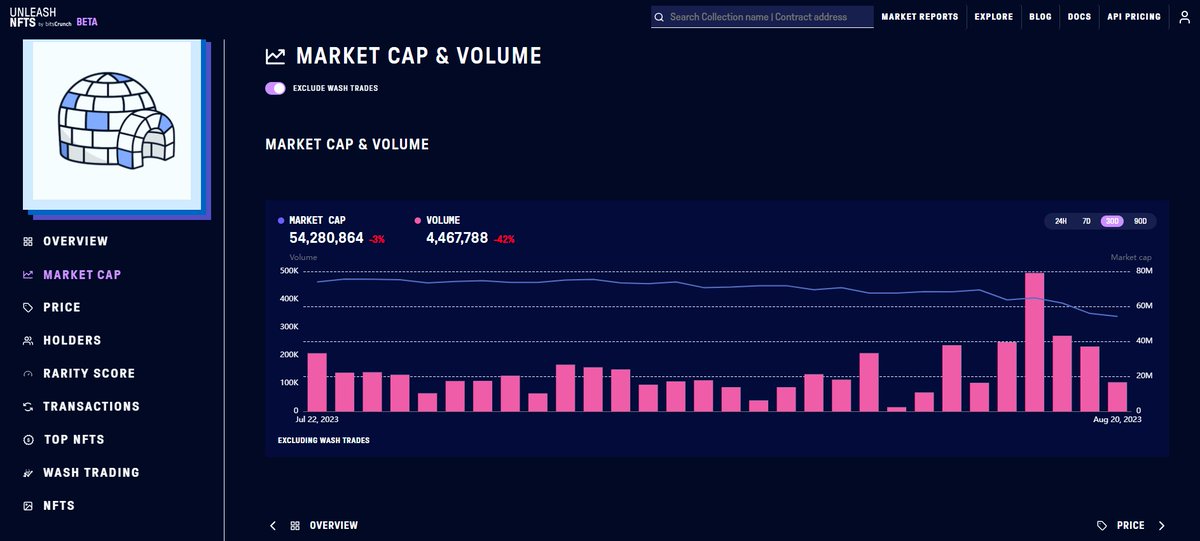
Task: Open the Rarity Score gauge icon
Action: pyautogui.click(x=28, y=373)
